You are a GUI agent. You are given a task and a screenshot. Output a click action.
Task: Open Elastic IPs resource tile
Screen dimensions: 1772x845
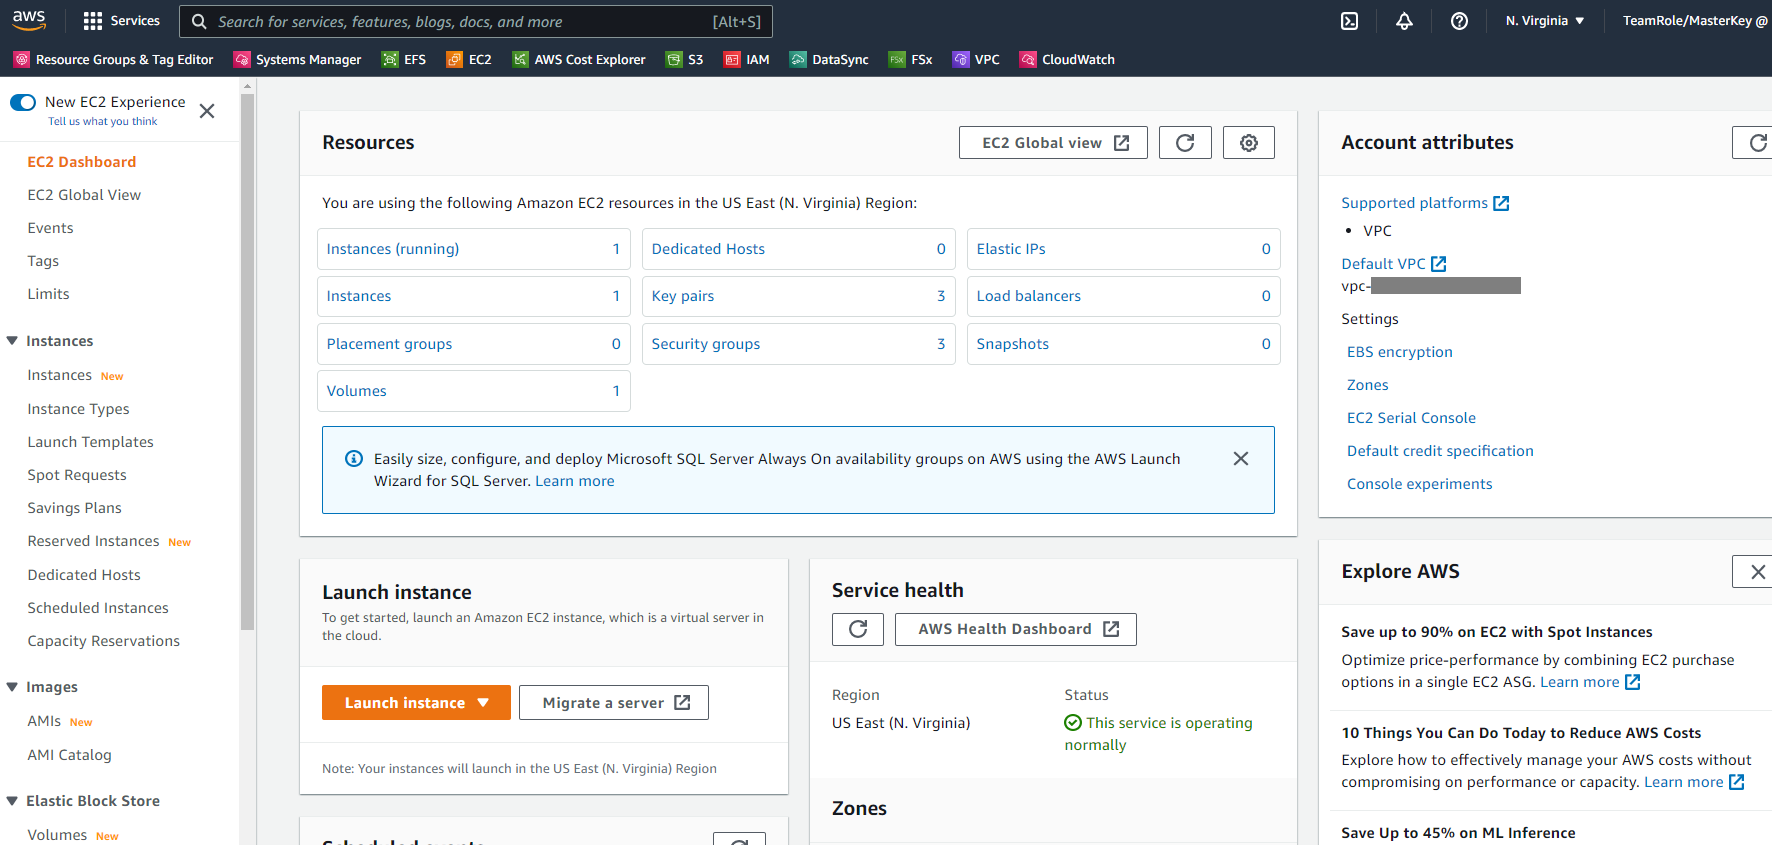1124,249
